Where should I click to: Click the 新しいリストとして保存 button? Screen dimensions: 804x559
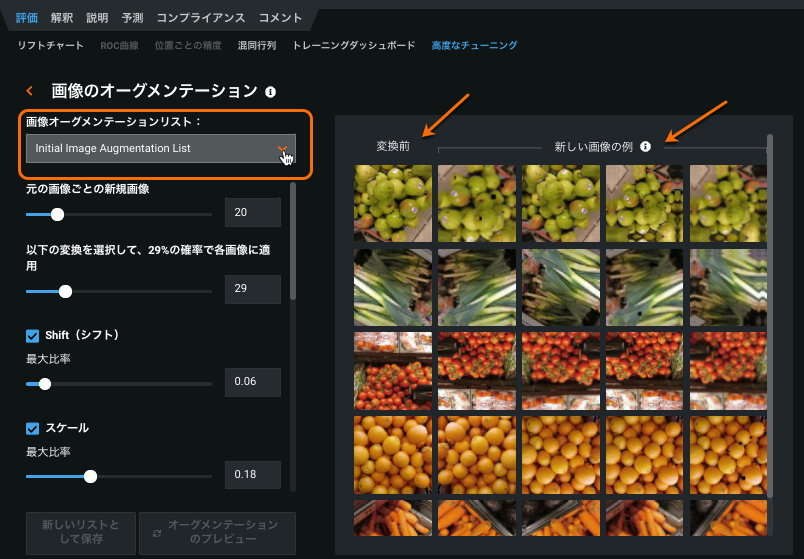pyautogui.click(x=81, y=533)
